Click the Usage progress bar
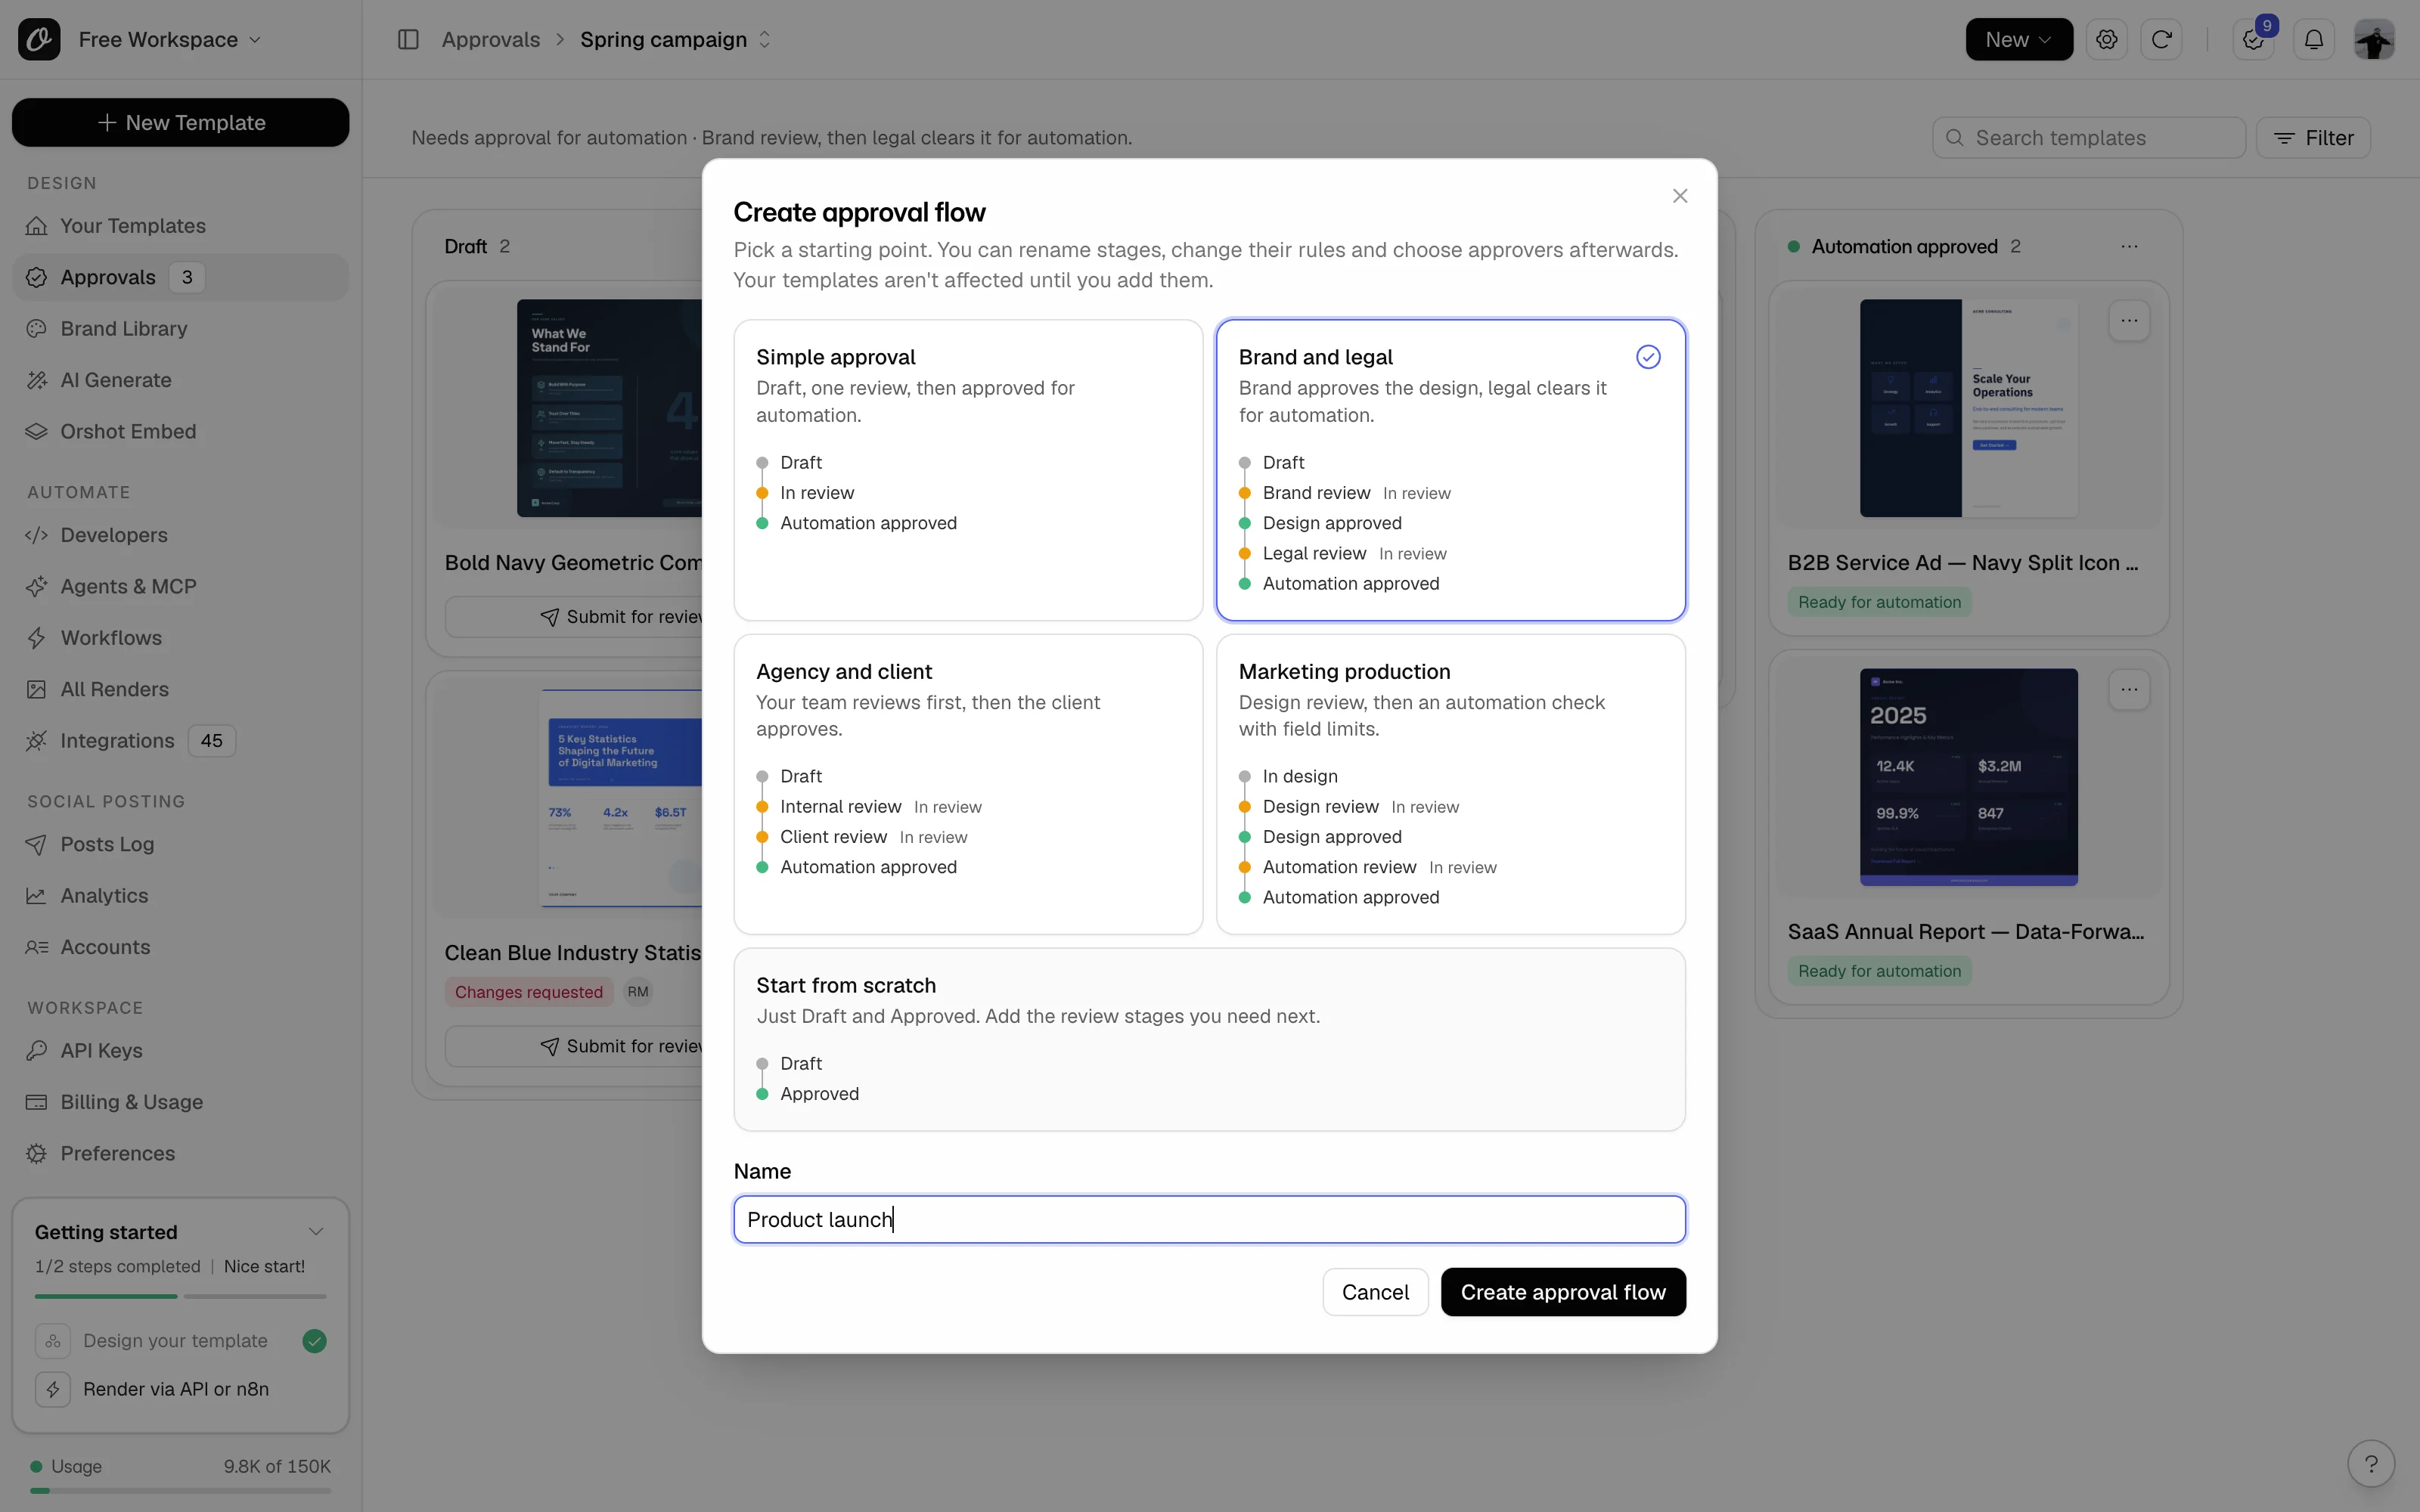The image size is (2420, 1512). click(x=180, y=1491)
